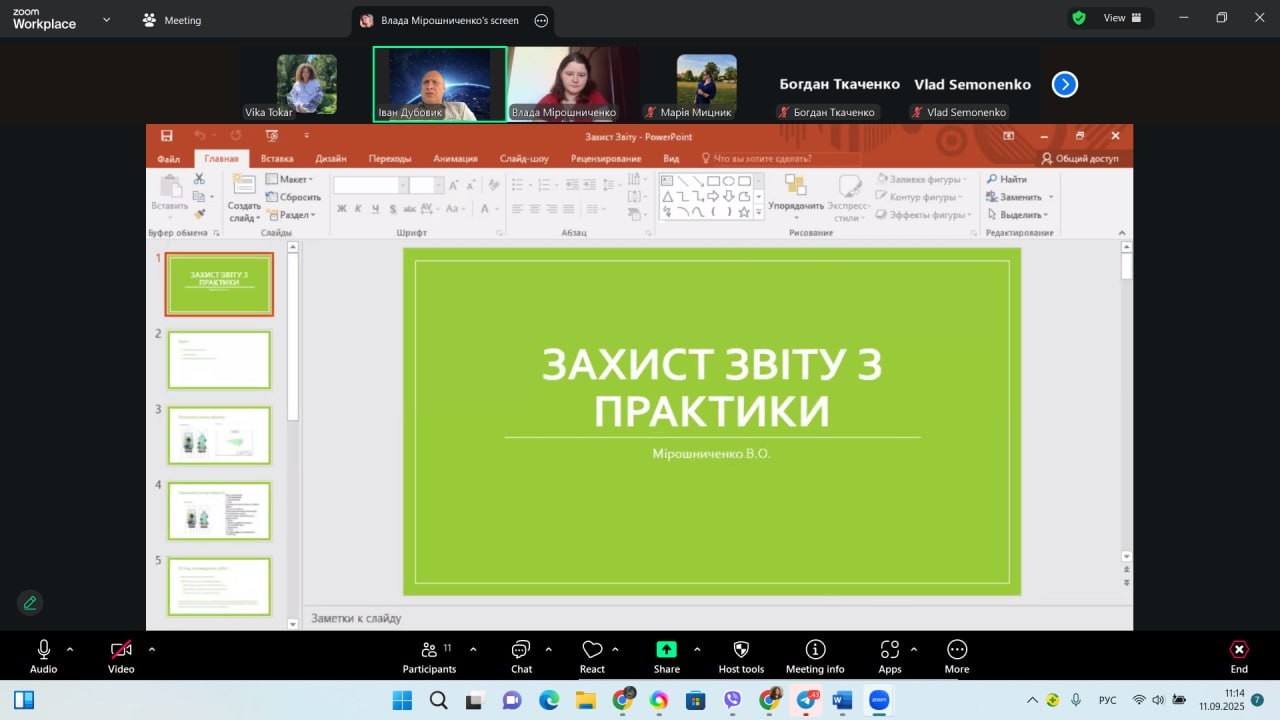This screenshot has height=720, width=1280.
Task: Click the red End meeting button
Action: [x=1238, y=651]
